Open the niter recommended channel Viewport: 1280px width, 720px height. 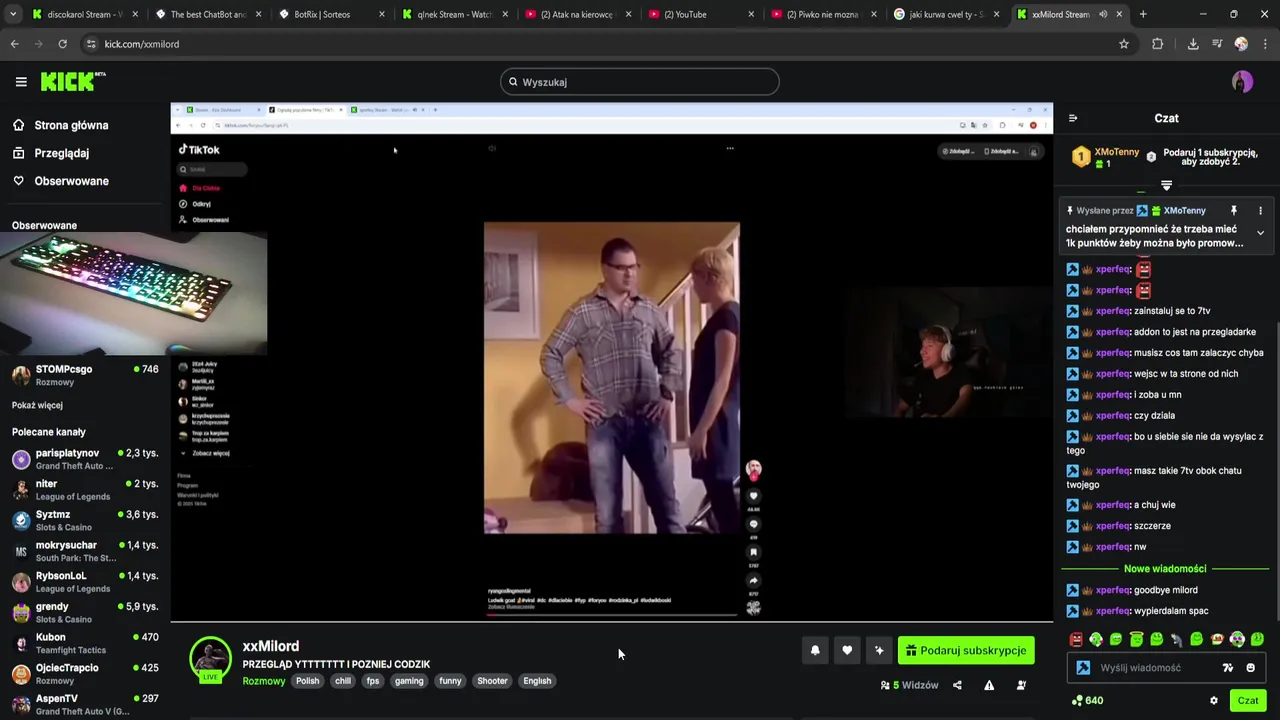pos(85,490)
